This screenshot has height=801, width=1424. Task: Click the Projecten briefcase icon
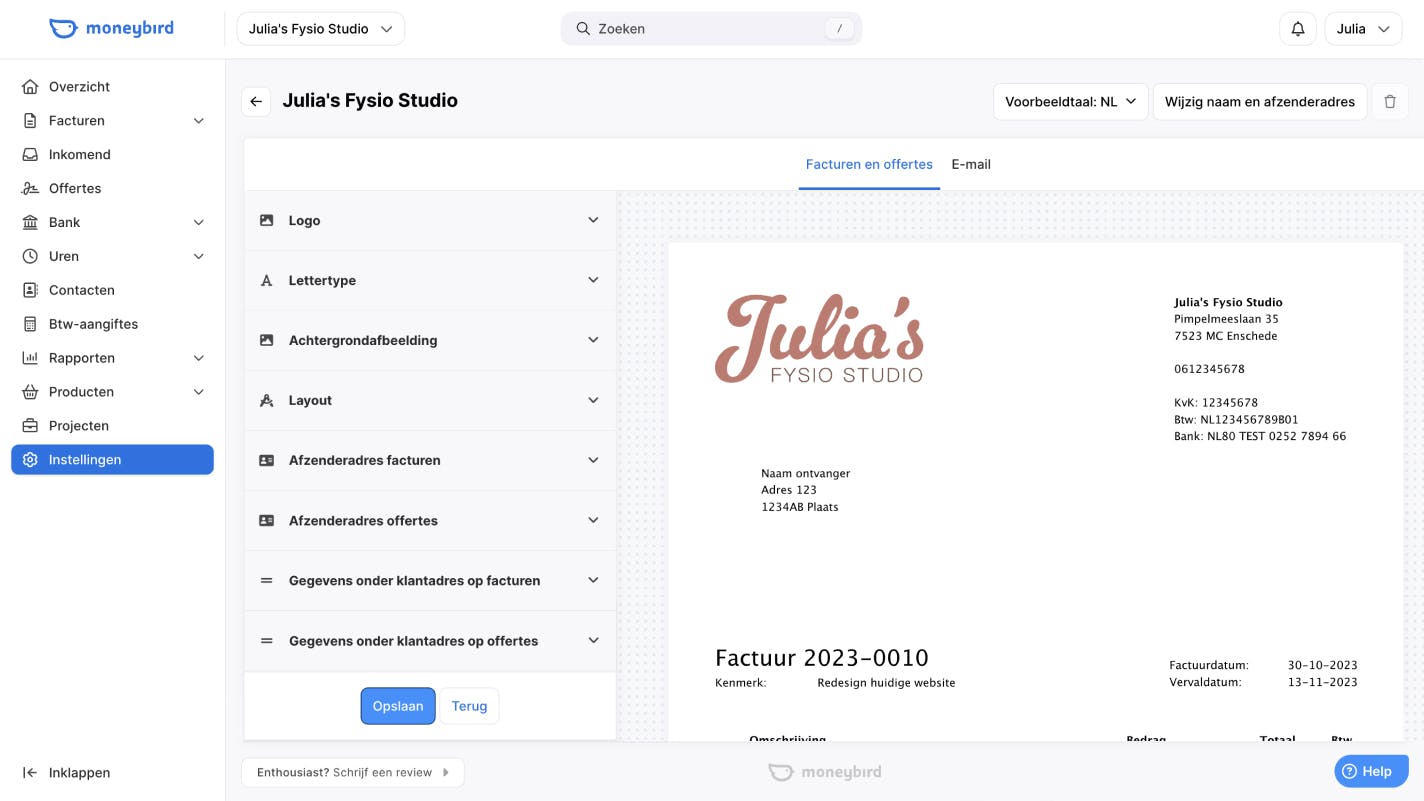30,426
